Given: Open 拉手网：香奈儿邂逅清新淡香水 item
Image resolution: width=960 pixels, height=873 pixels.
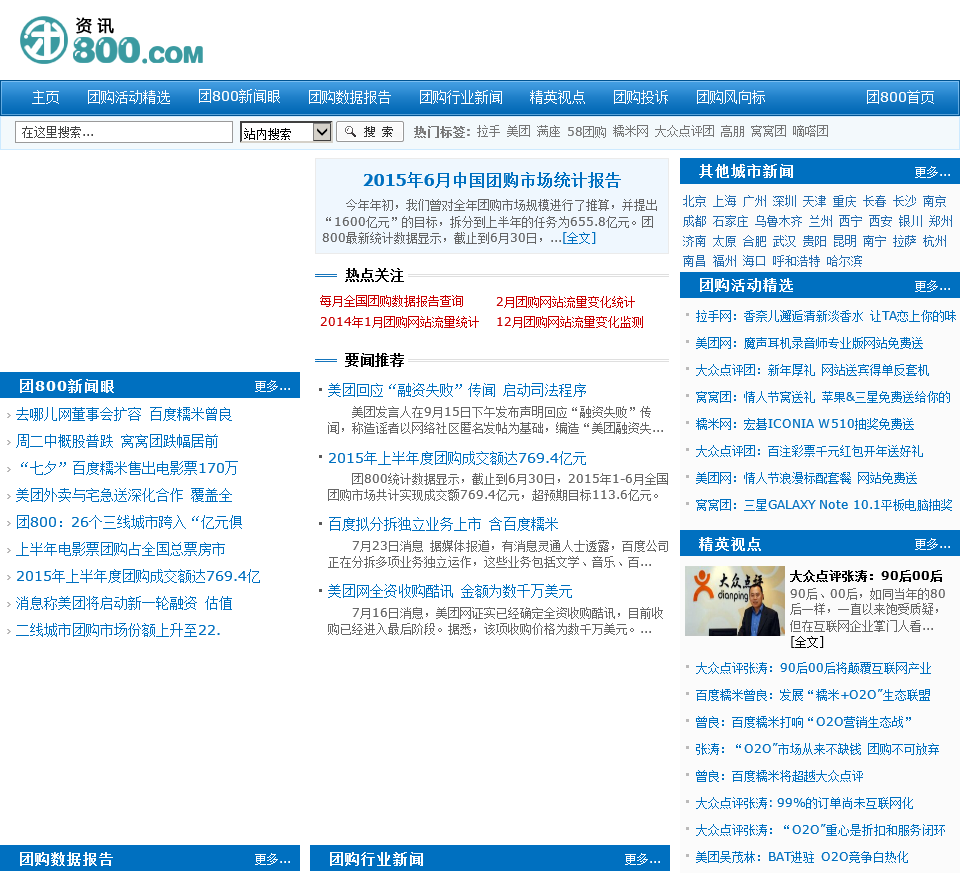Looking at the screenshot, I should click(x=825, y=317).
